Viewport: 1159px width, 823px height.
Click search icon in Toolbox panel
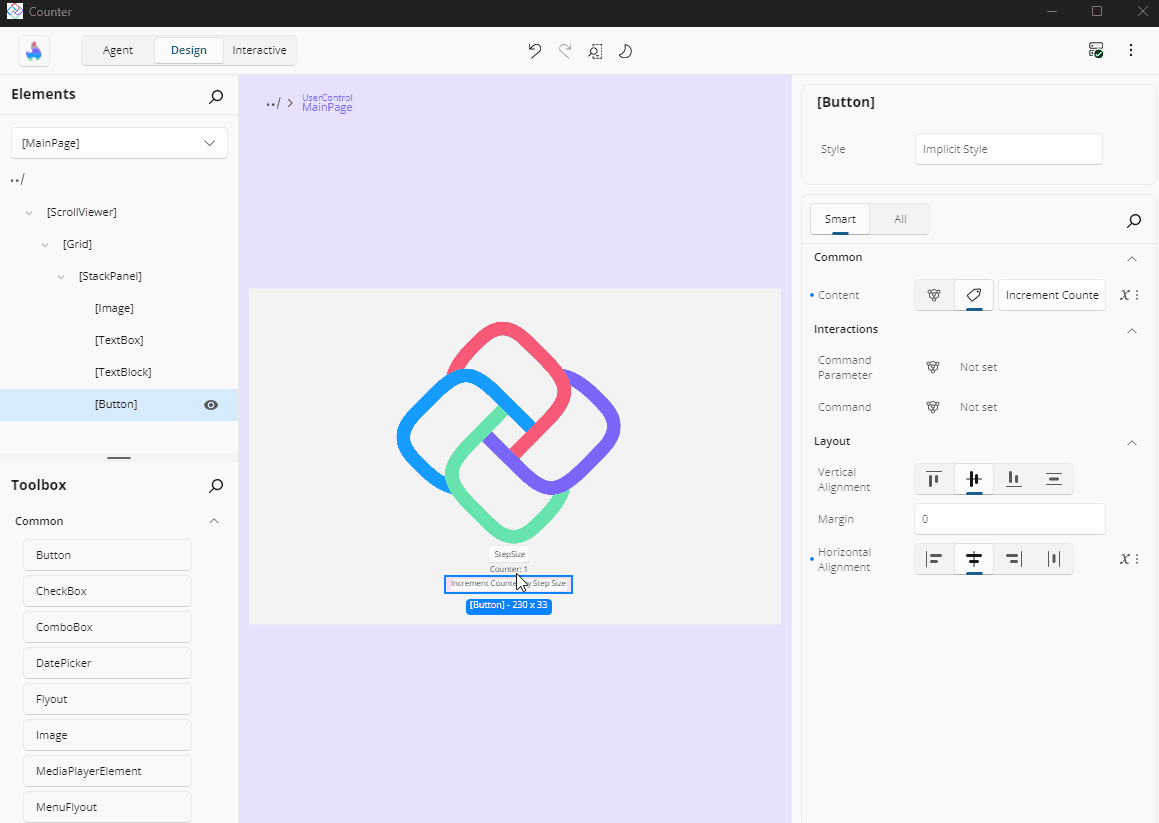pos(216,486)
